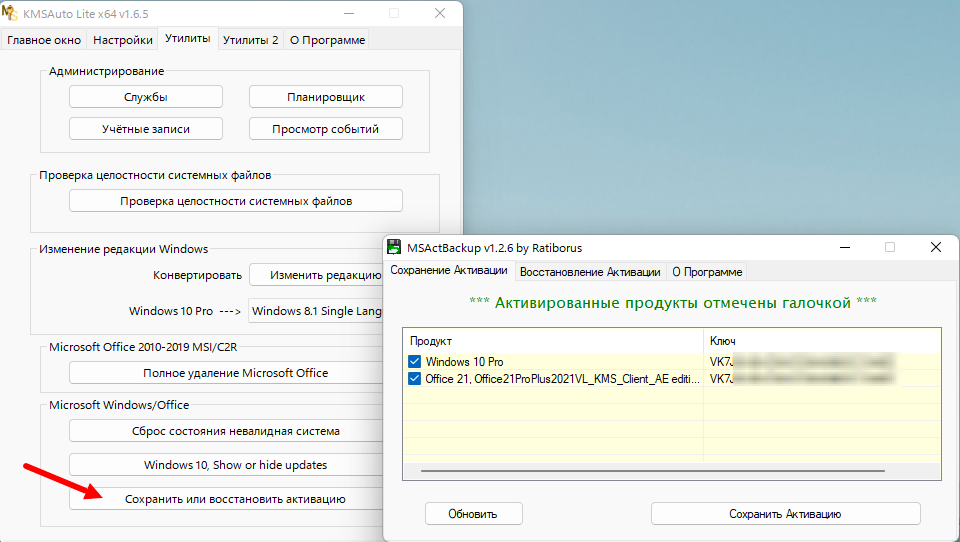Close the MSActBackup window
The height and width of the screenshot is (542, 960).
(936, 247)
